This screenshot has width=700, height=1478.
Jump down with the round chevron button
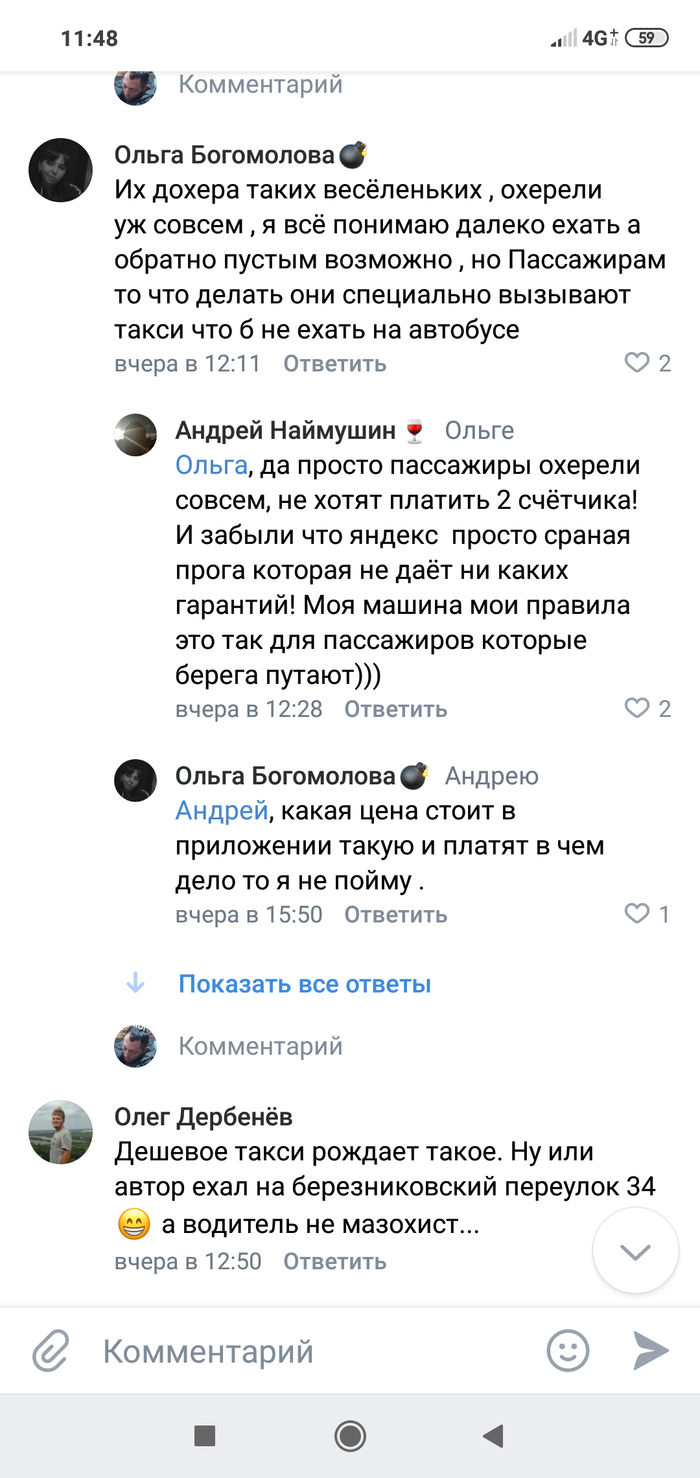click(636, 1252)
